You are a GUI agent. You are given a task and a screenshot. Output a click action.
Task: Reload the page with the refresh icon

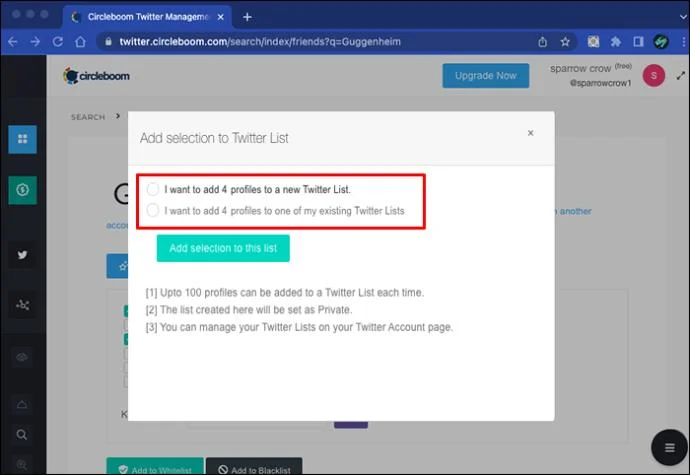(x=58, y=42)
